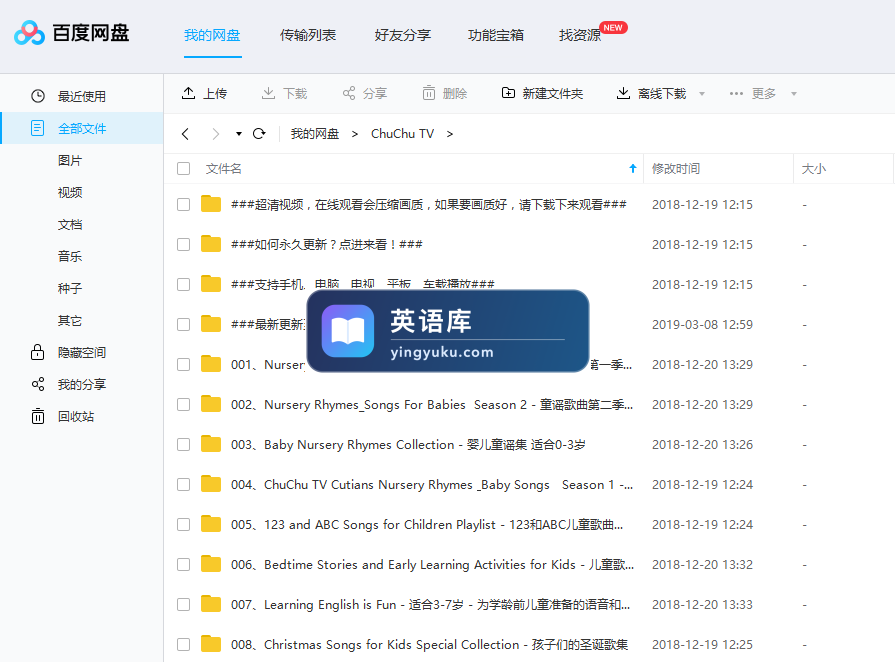
Task: Sort by the 大小 column header
Action: (813, 168)
